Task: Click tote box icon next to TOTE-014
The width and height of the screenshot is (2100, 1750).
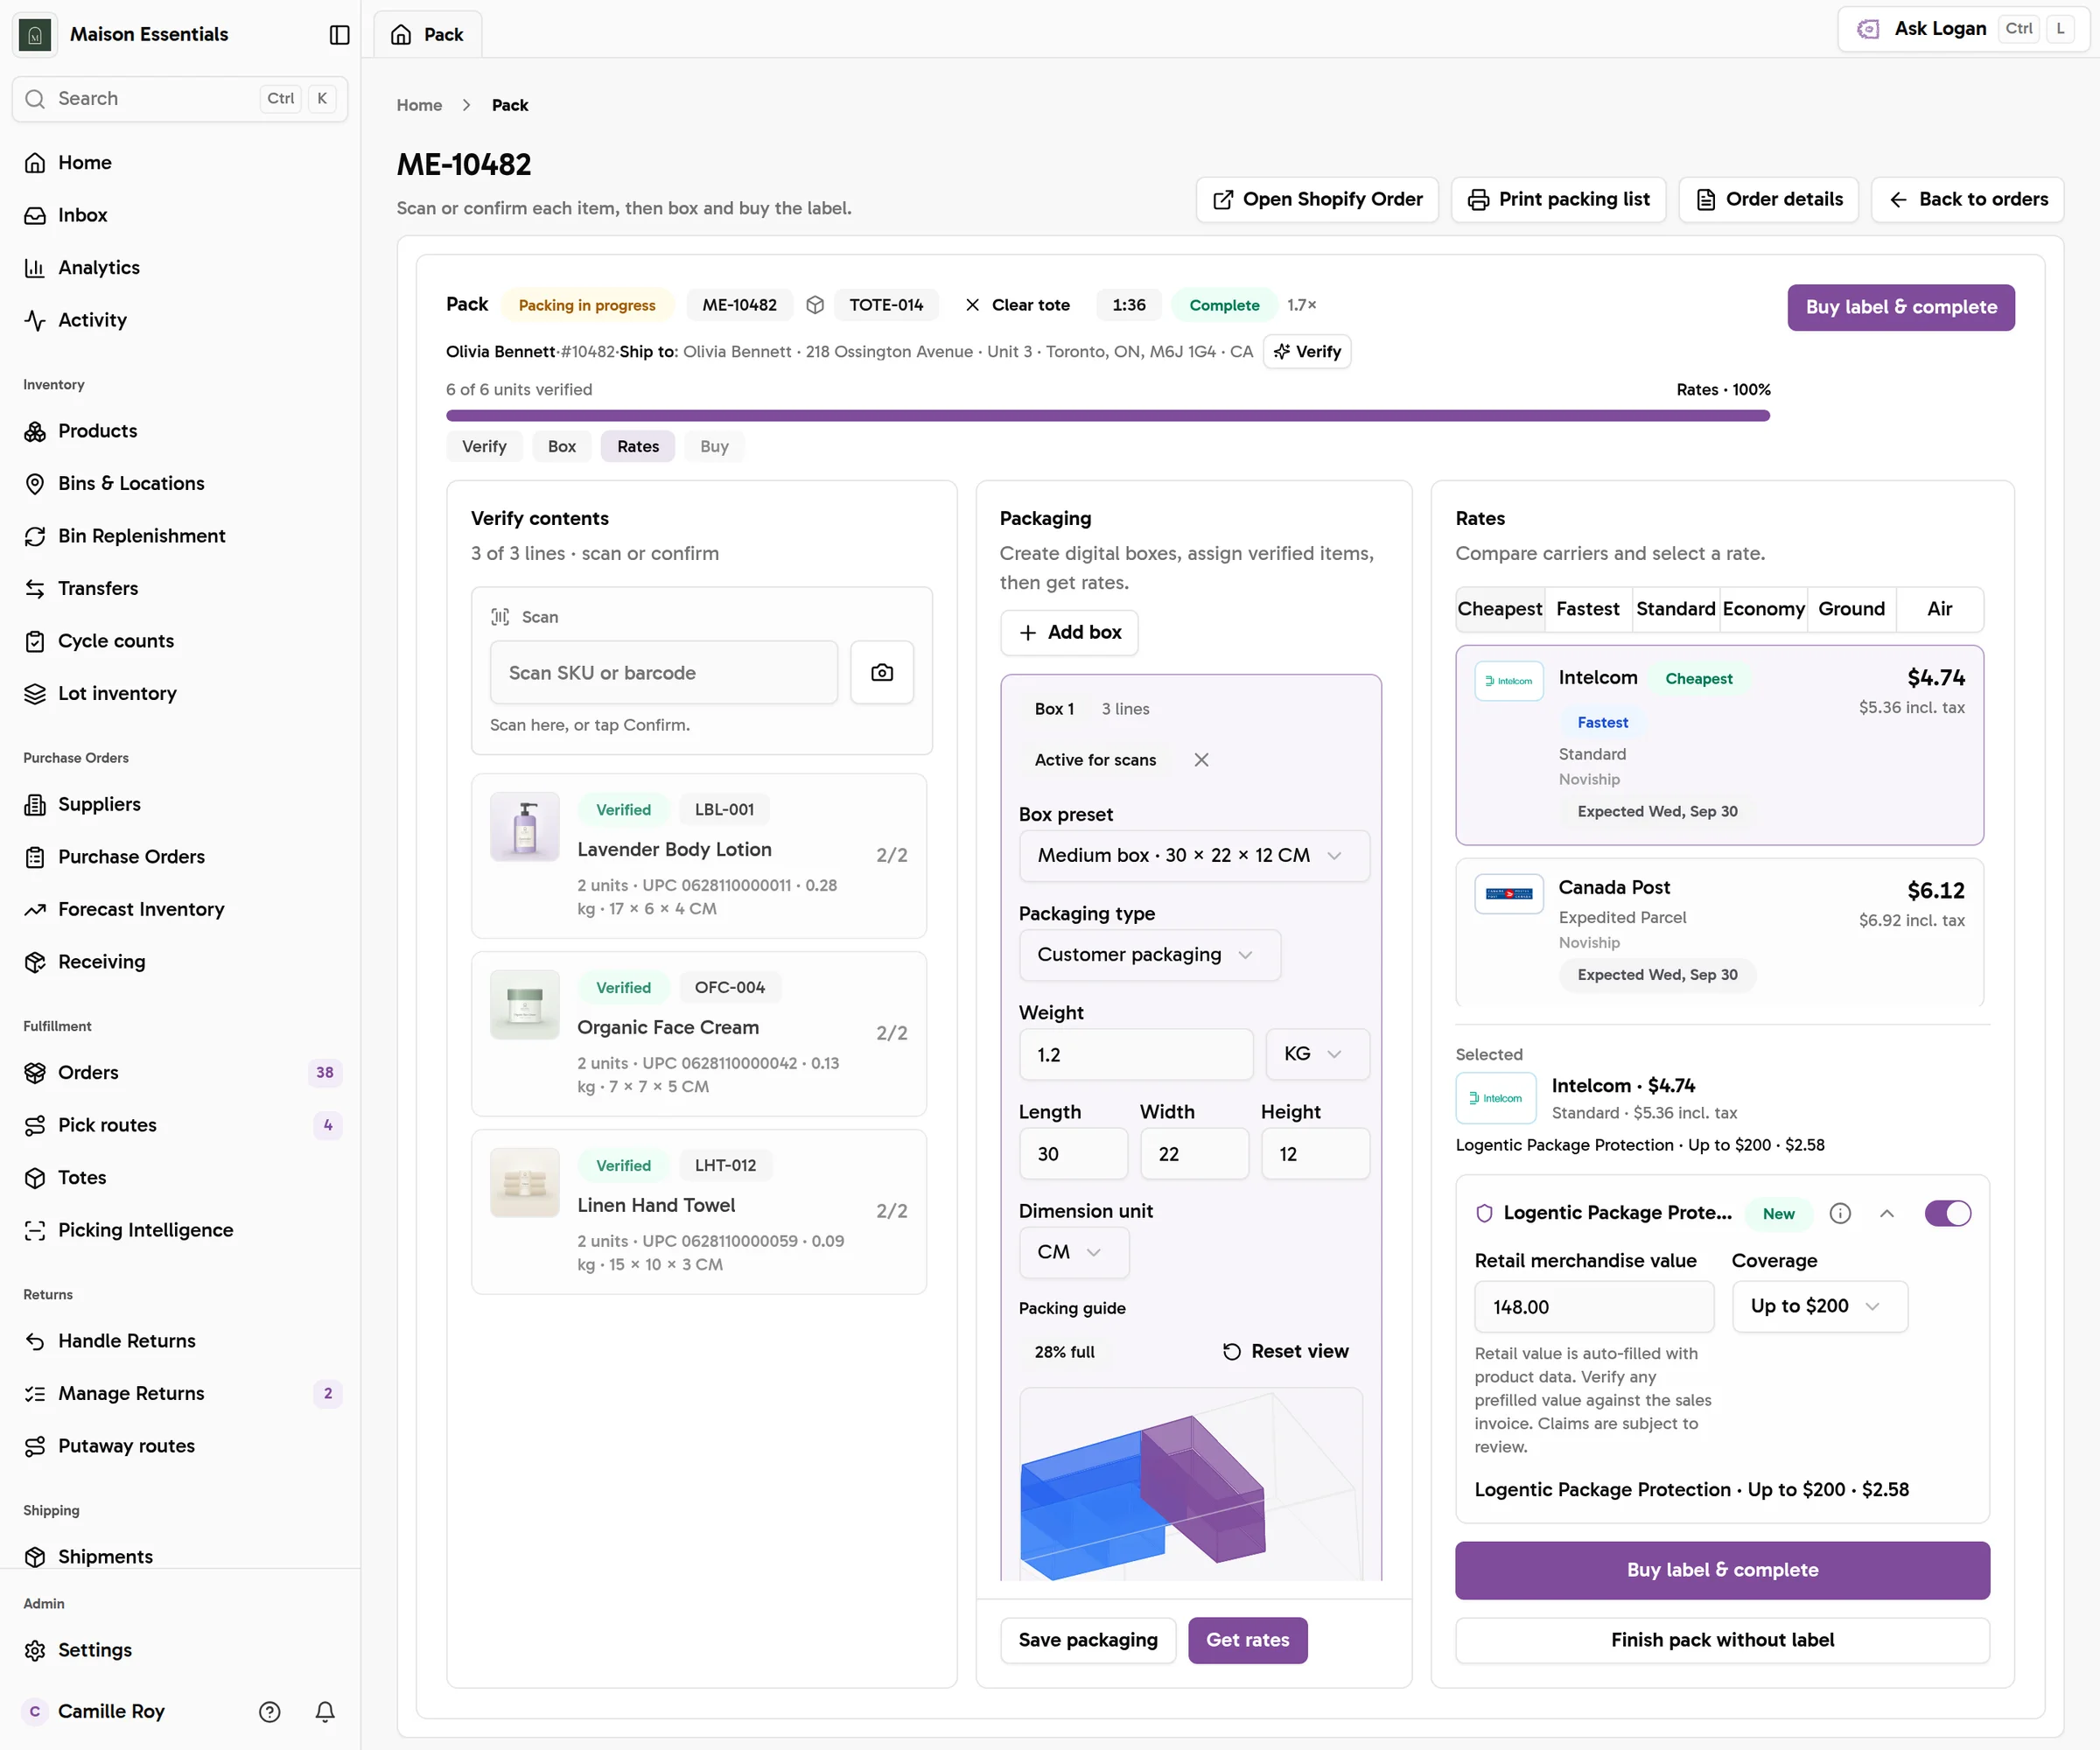Action: [x=815, y=305]
